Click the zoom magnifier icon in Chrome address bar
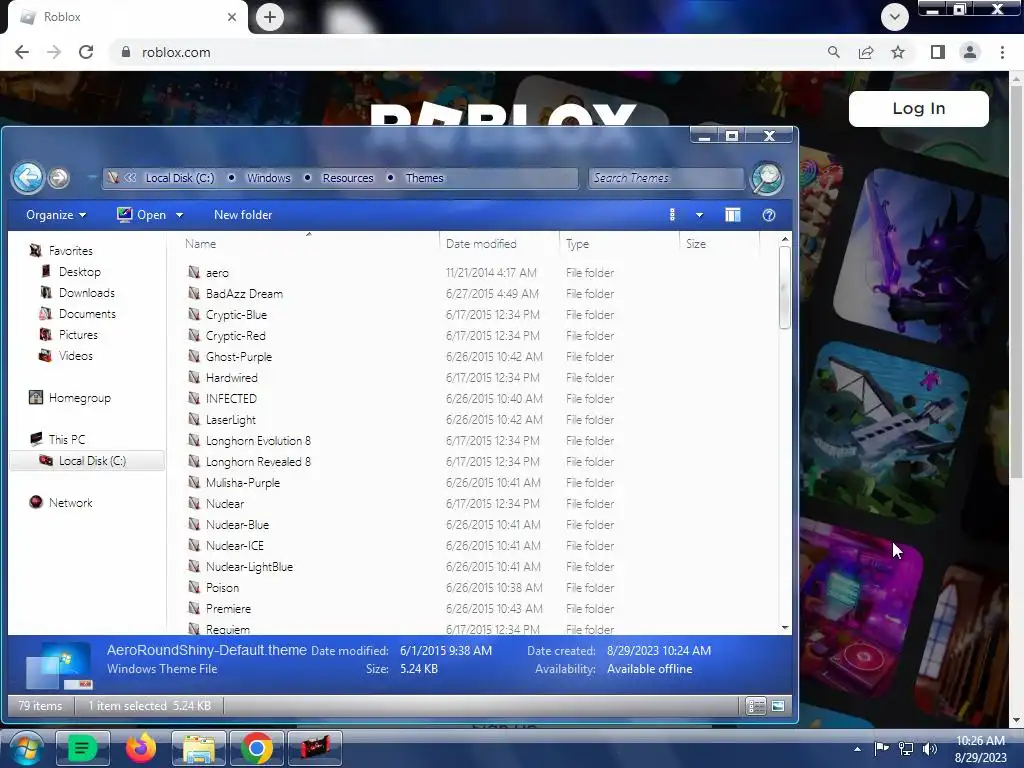The height and width of the screenshot is (768, 1024). [833, 52]
